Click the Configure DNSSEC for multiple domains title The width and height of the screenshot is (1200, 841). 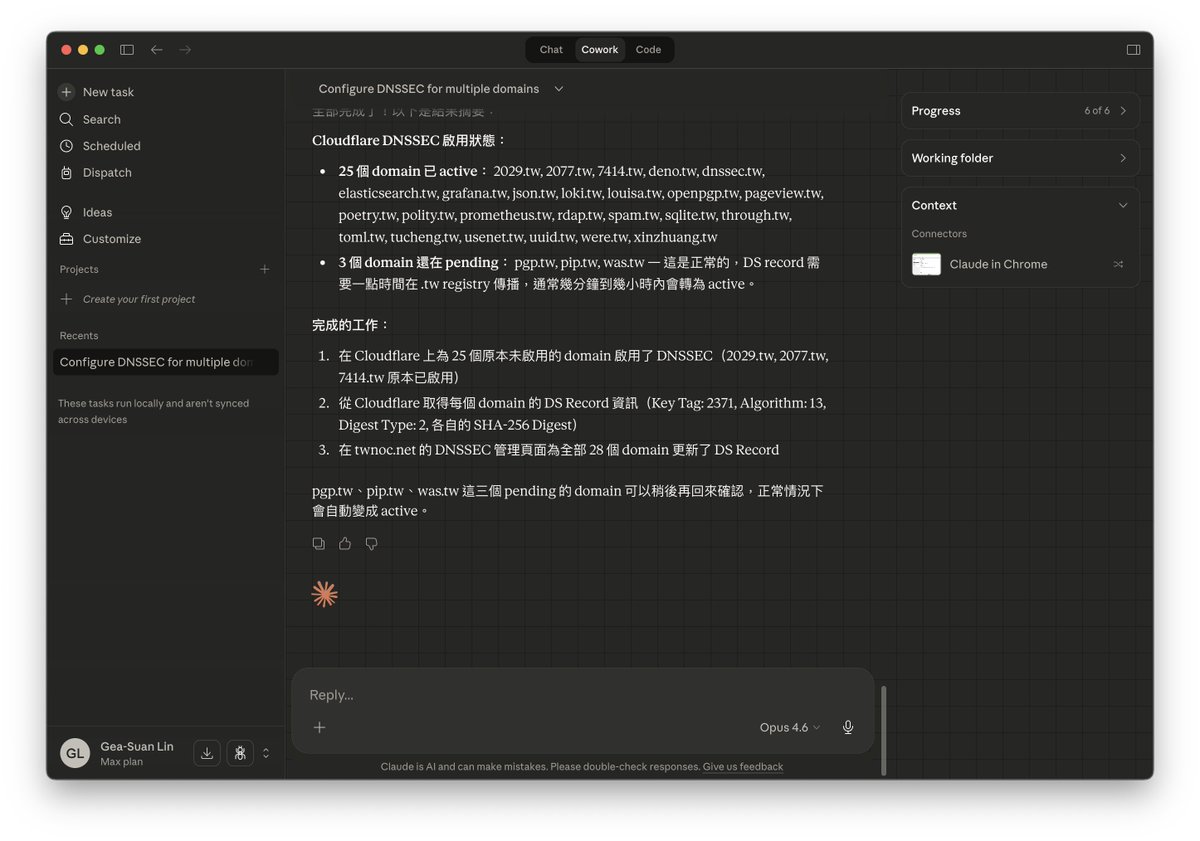tap(429, 89)
